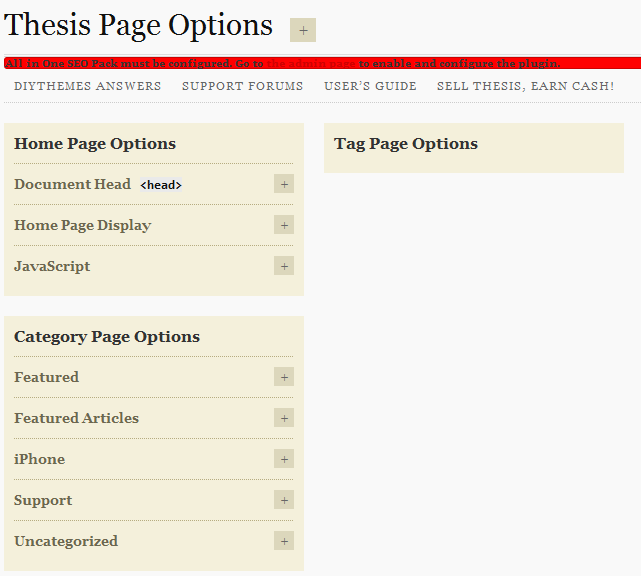The width and height of the screenshot is (641, 576).
Task: Click the iPhone category label
Action: [39, 459]
